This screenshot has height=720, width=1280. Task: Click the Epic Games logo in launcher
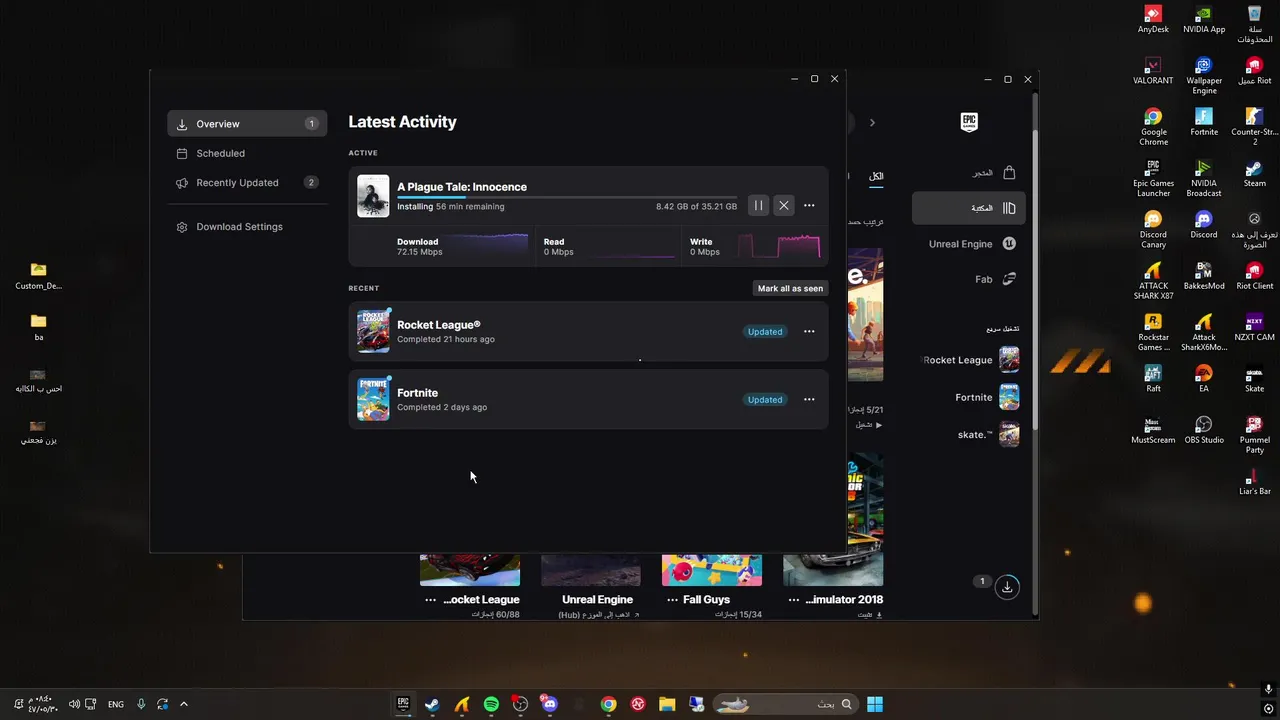(969, 122)
